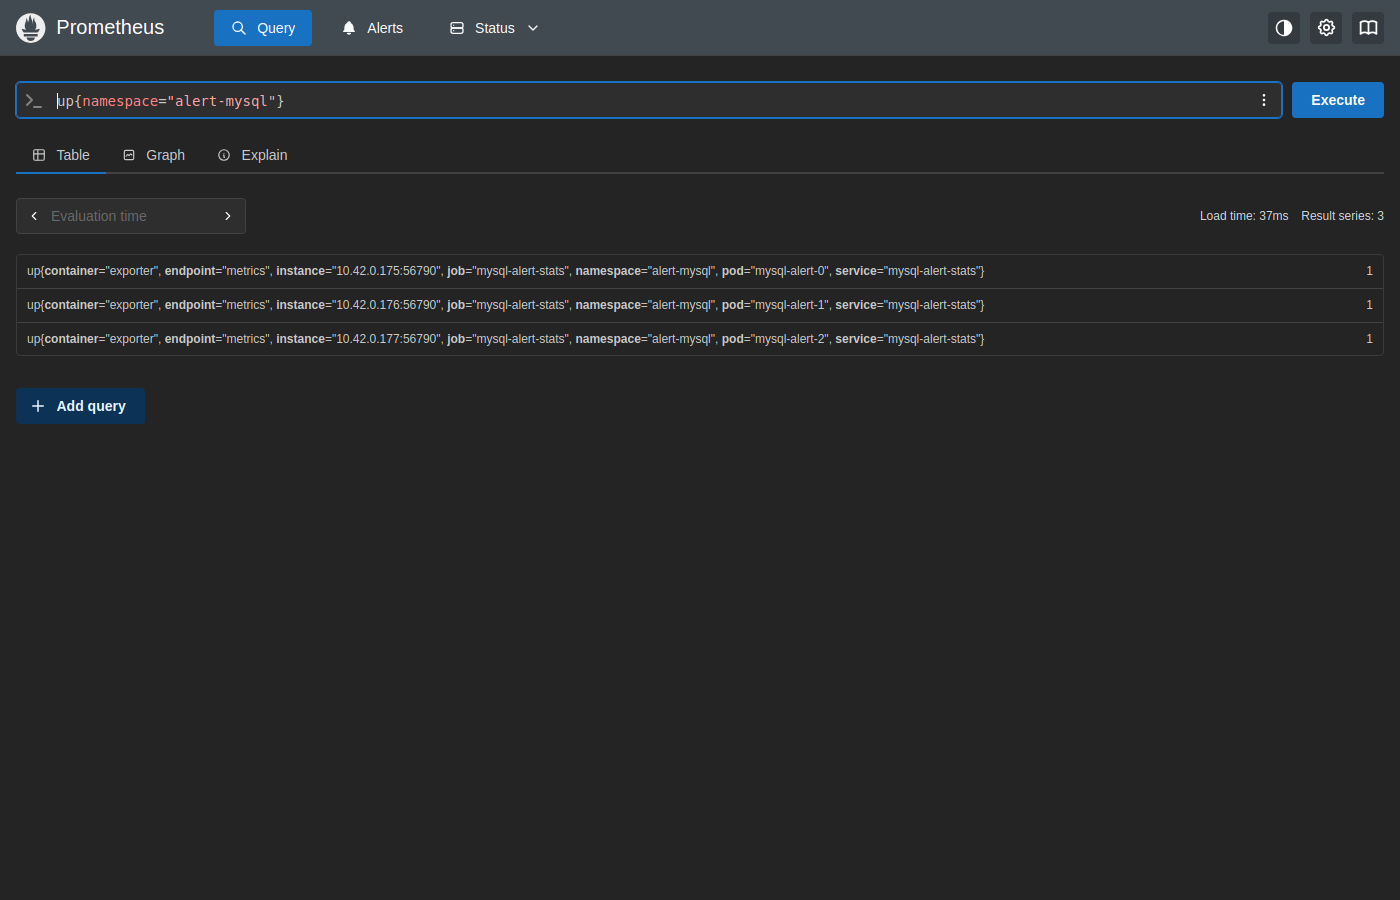The width and height of the screenshot is (1400, 900).
Task: Toggle the light/dark theme icon
Action: coord(1284,28)
